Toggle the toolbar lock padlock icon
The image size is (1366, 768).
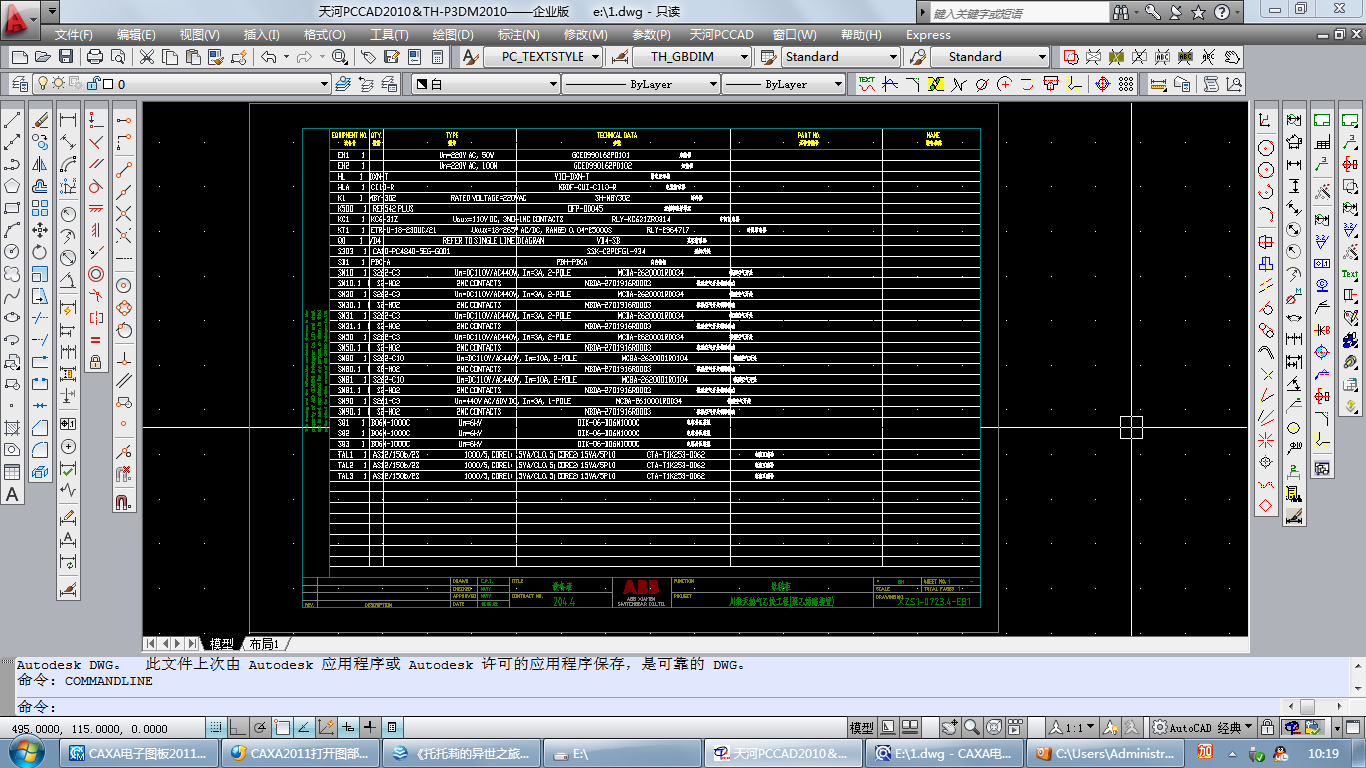point(1267,727)
